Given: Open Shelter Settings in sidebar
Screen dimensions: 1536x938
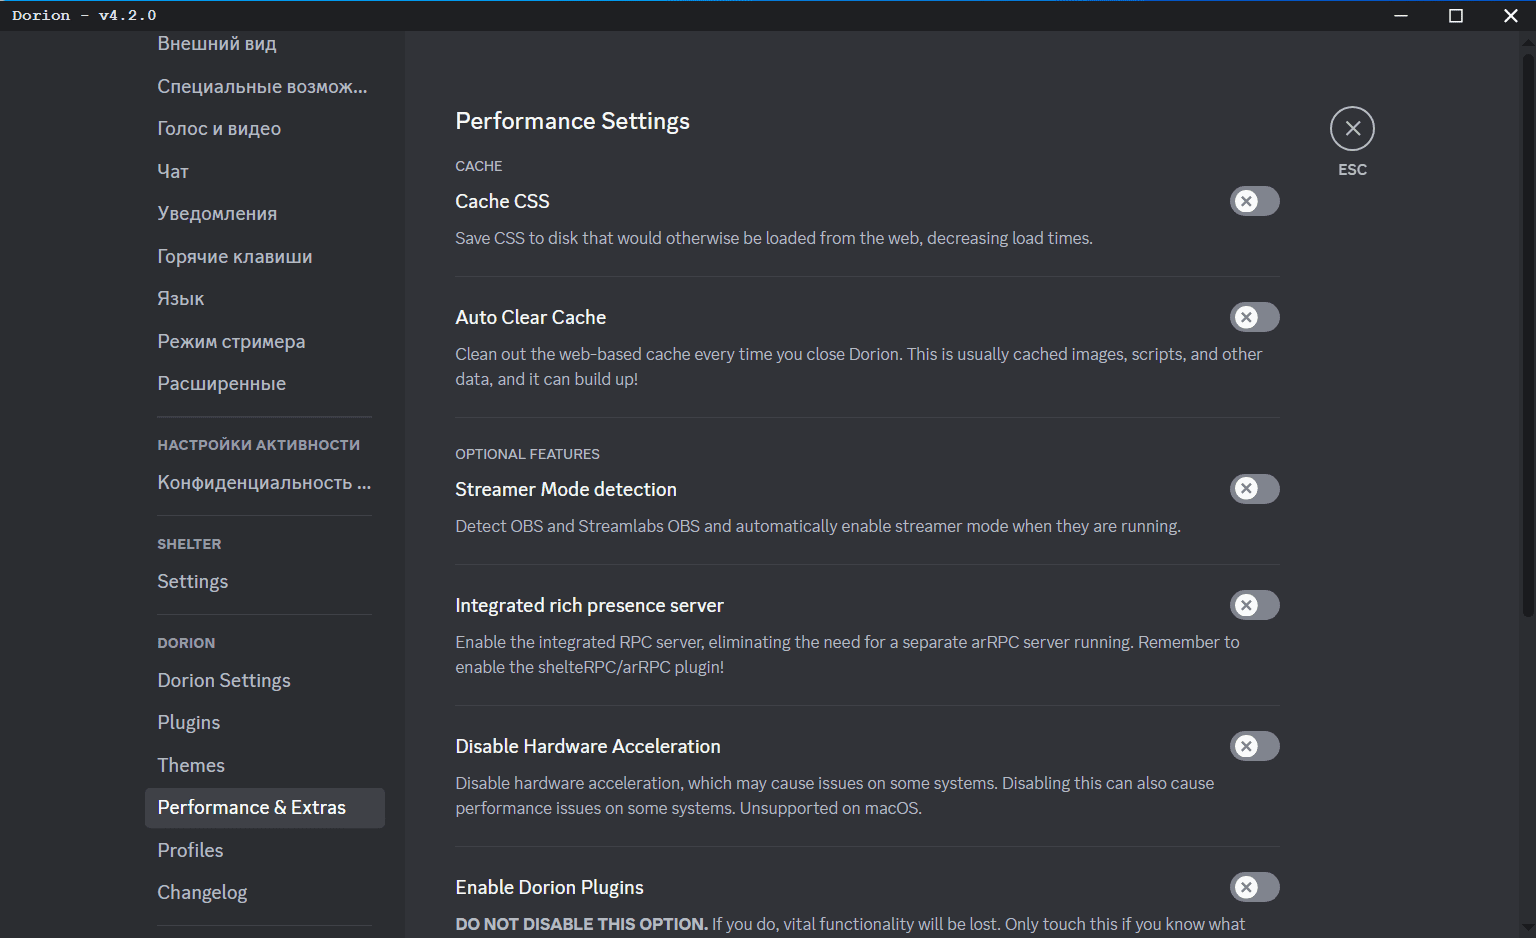Looking at the screenshot, I should pos(193,582).
